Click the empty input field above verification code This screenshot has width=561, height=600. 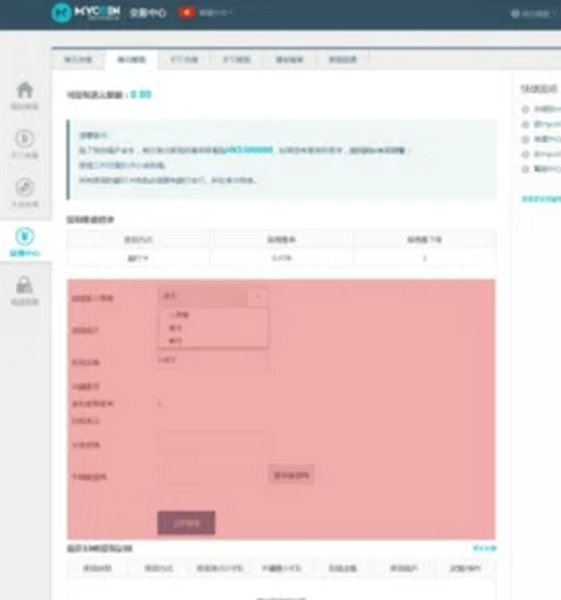(212, 444)
